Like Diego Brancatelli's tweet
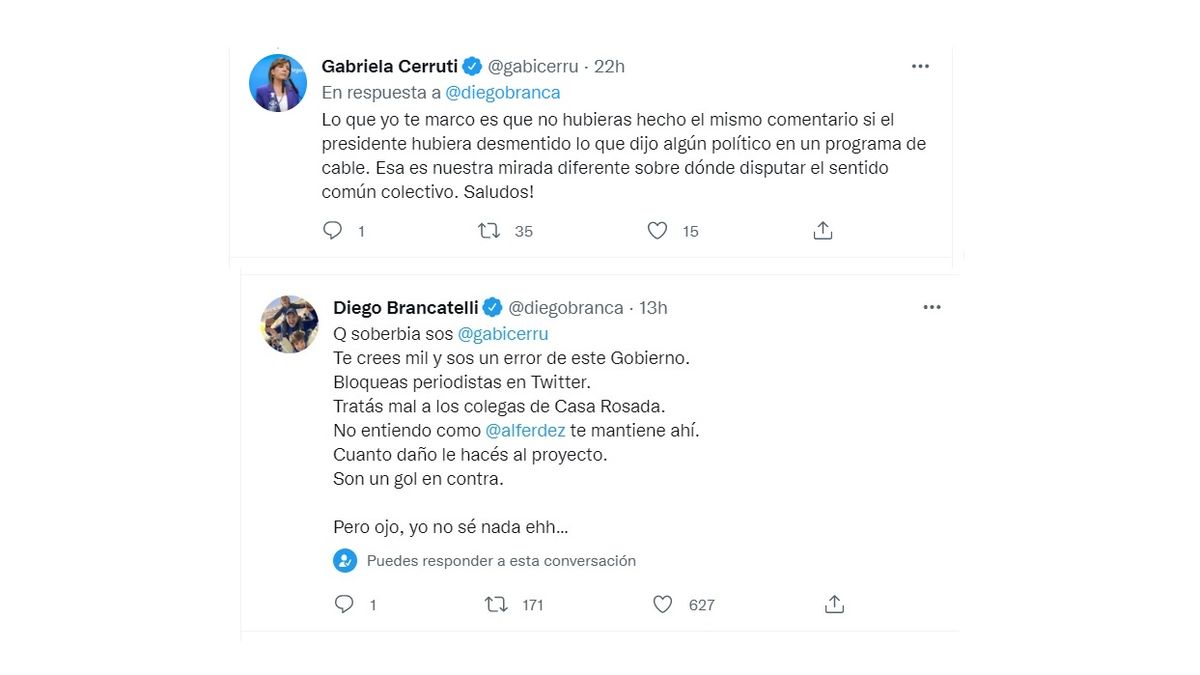This screenshot has height=675, width=1200. pos(662,604)
